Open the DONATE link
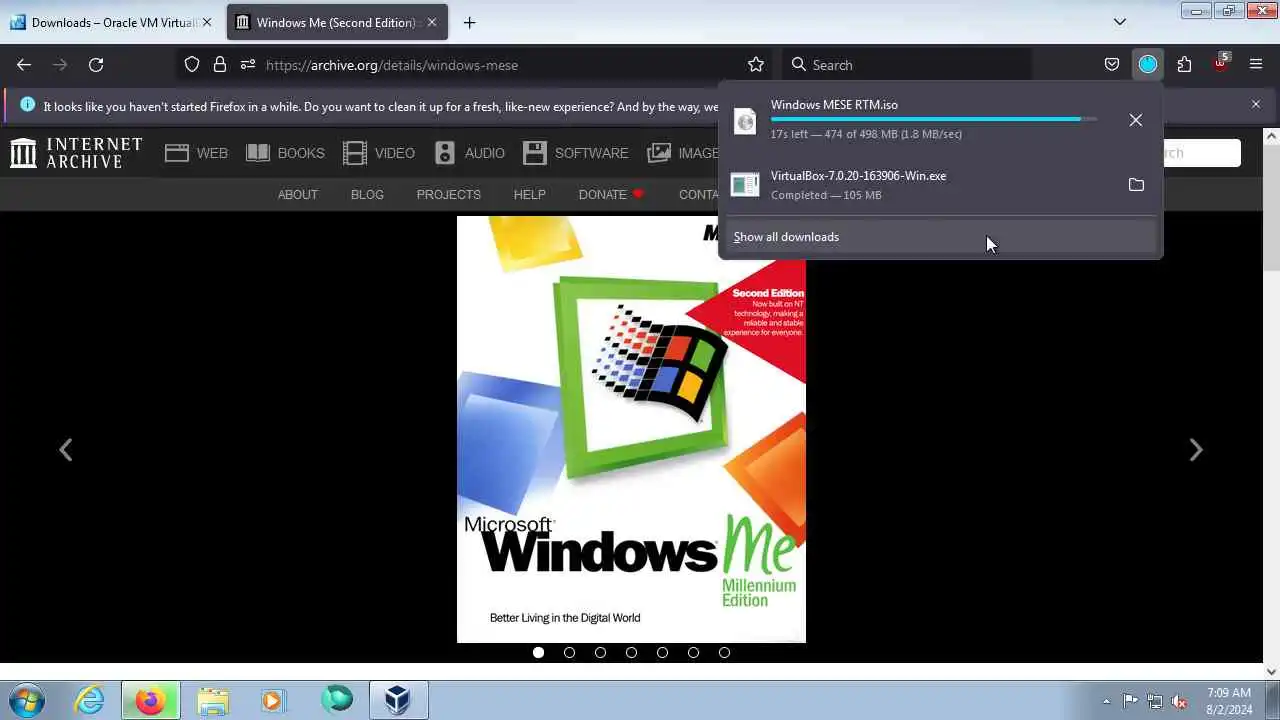This screenshot has height=720, width=1280. [x=612, y=194]
